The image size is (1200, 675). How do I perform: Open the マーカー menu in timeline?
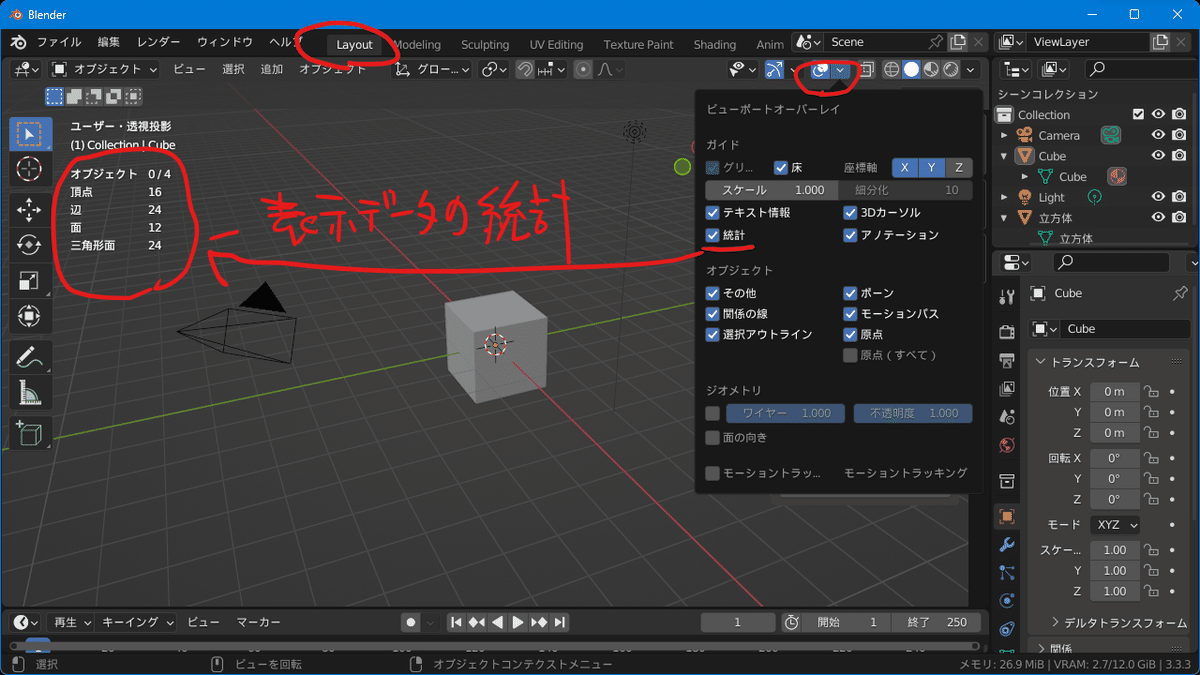click(258, 622)
